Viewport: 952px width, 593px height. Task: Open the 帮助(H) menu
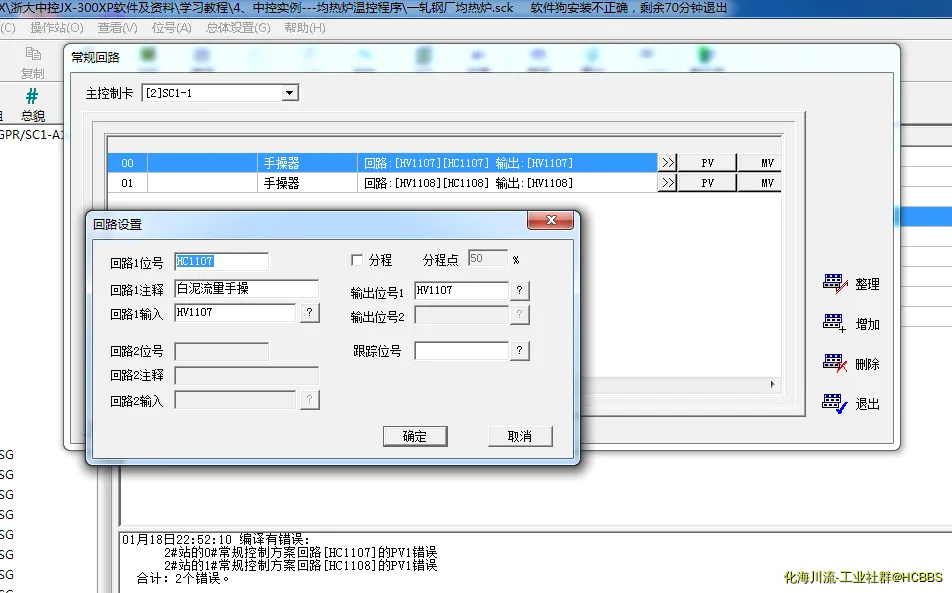305,28
